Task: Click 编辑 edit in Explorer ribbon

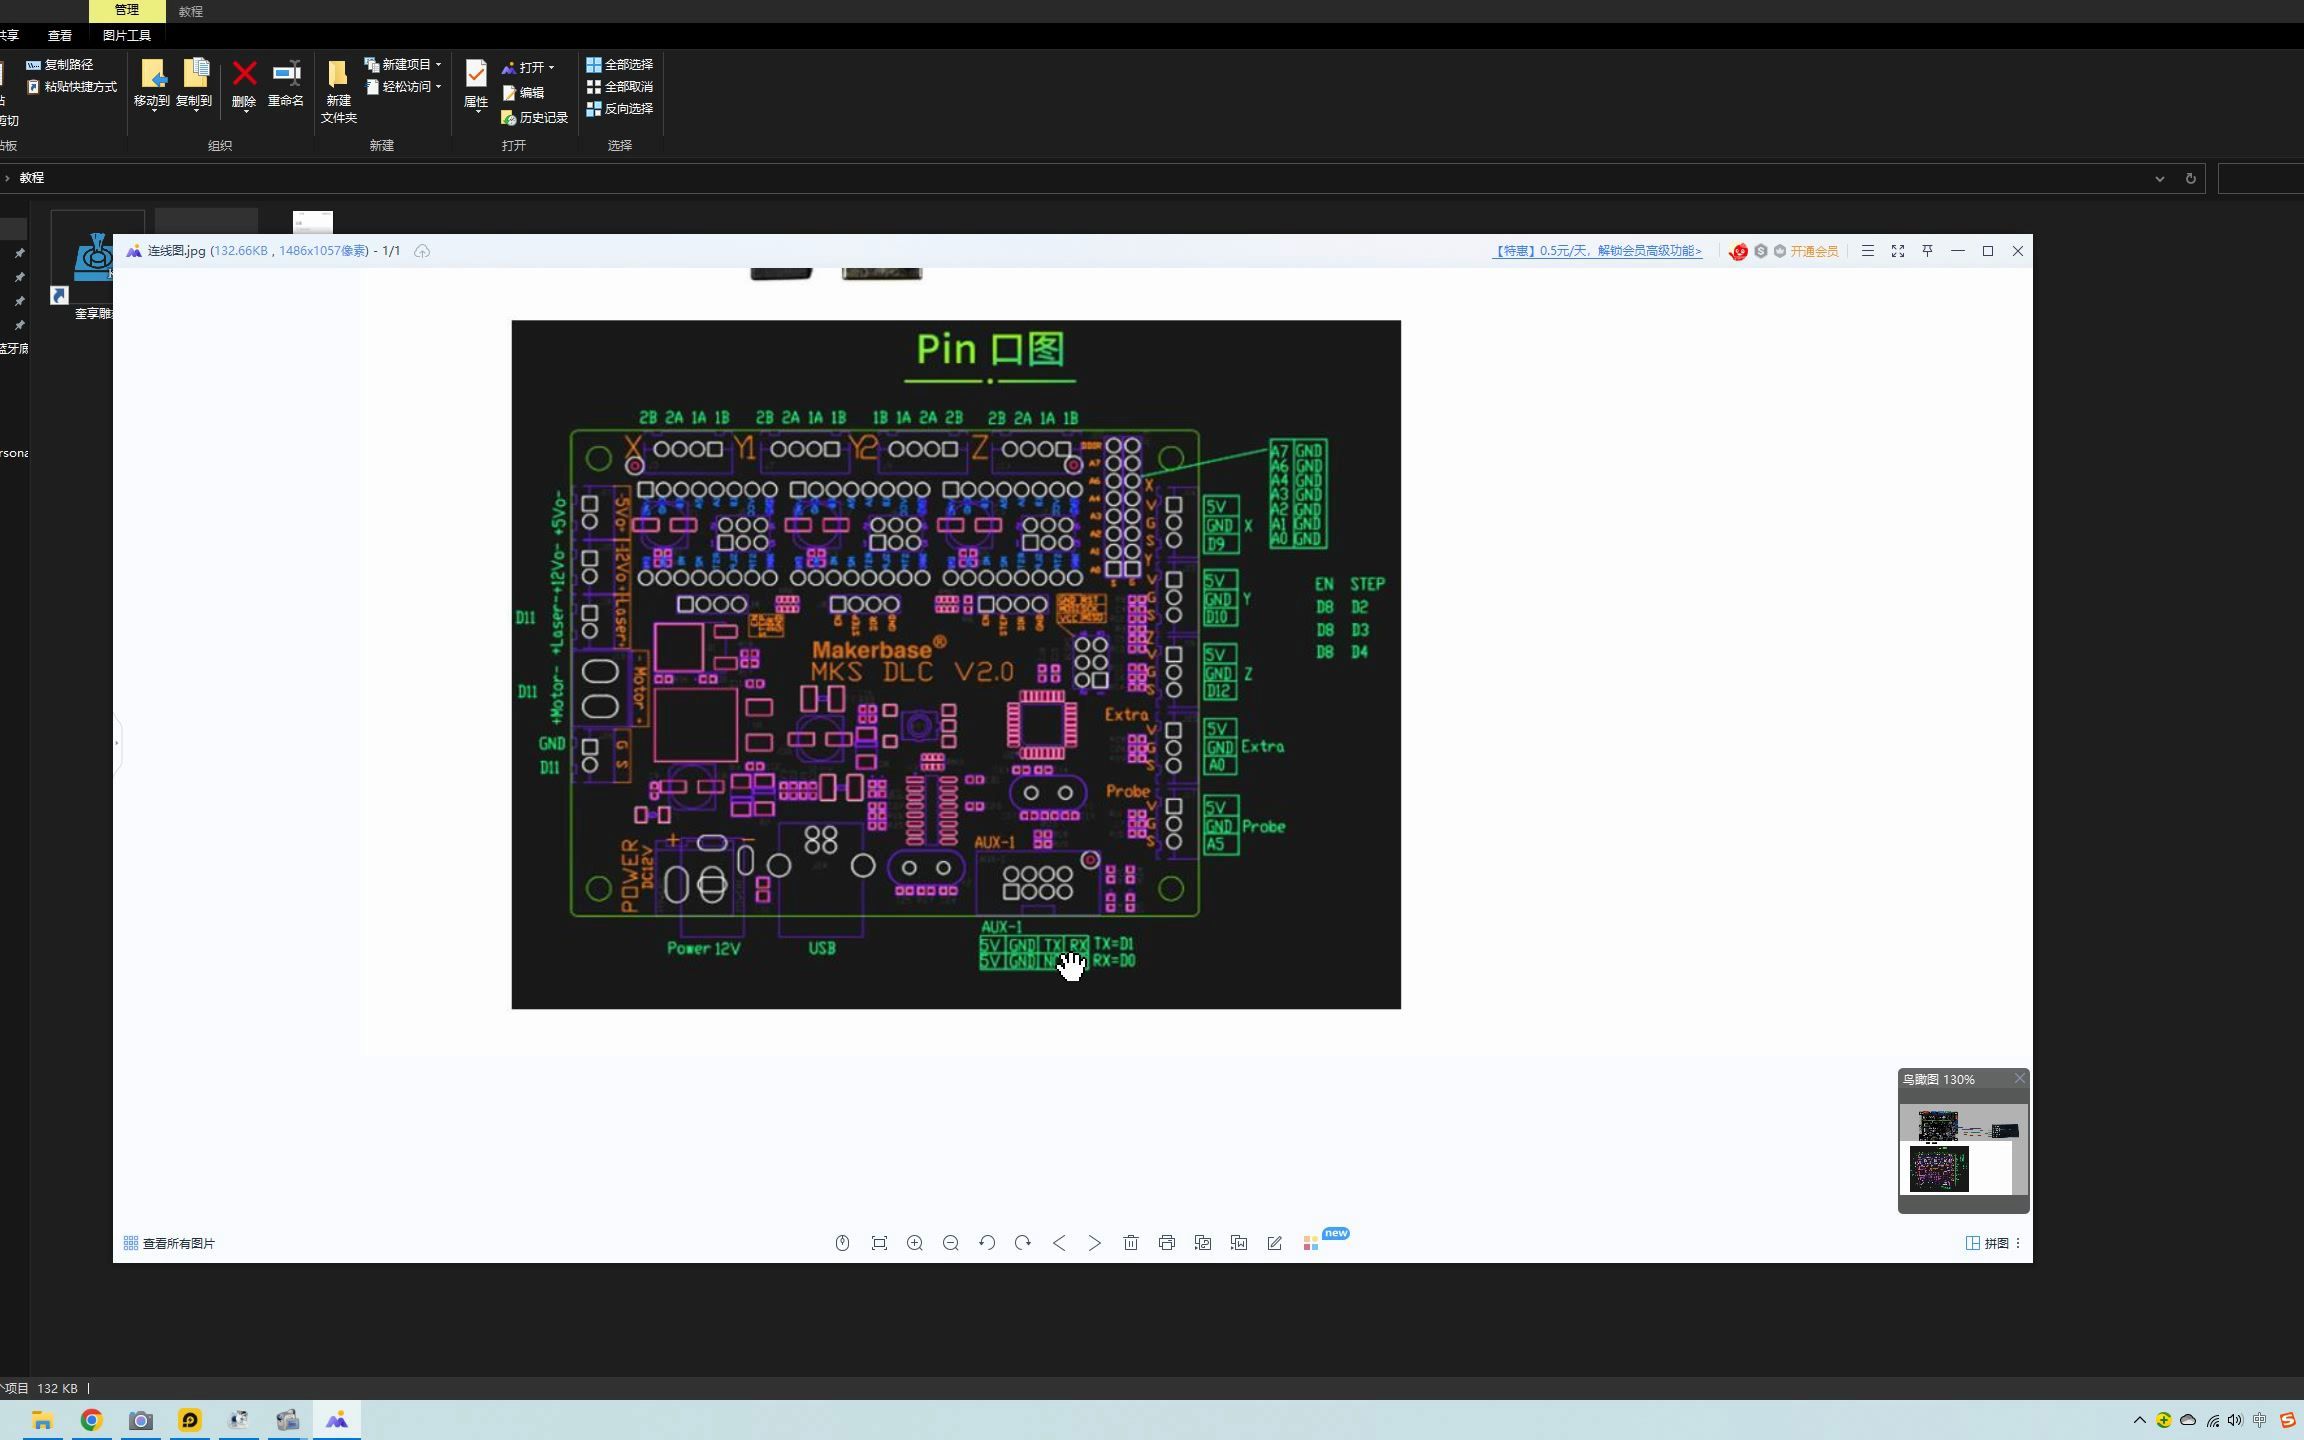Action: tap(523, 92)
